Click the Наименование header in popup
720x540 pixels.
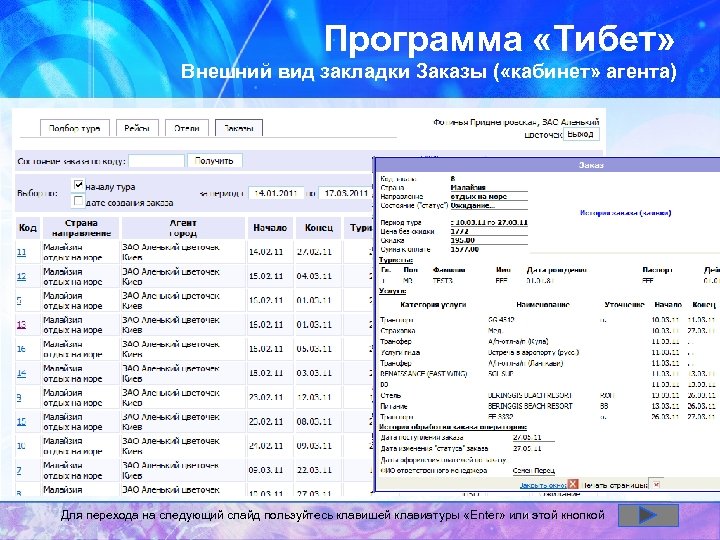click(x=543, y=304)
